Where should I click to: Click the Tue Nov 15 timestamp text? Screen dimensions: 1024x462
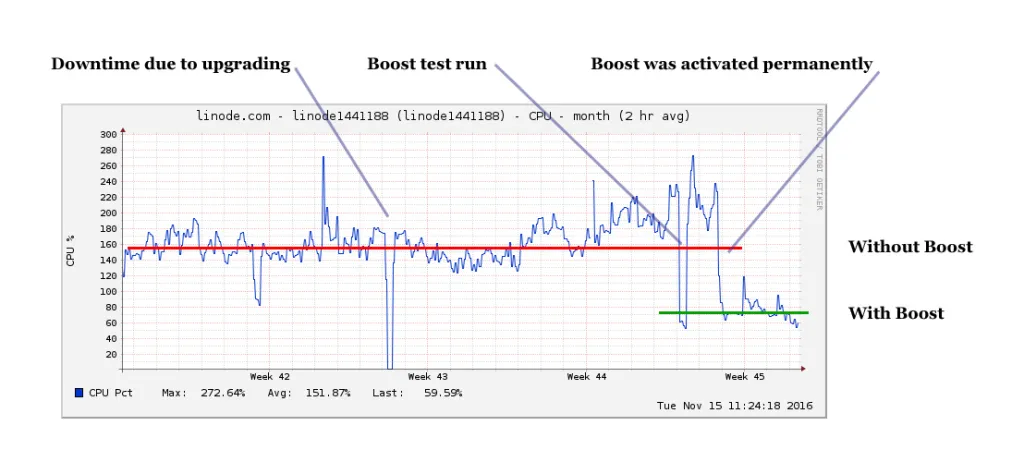point(734,406)
